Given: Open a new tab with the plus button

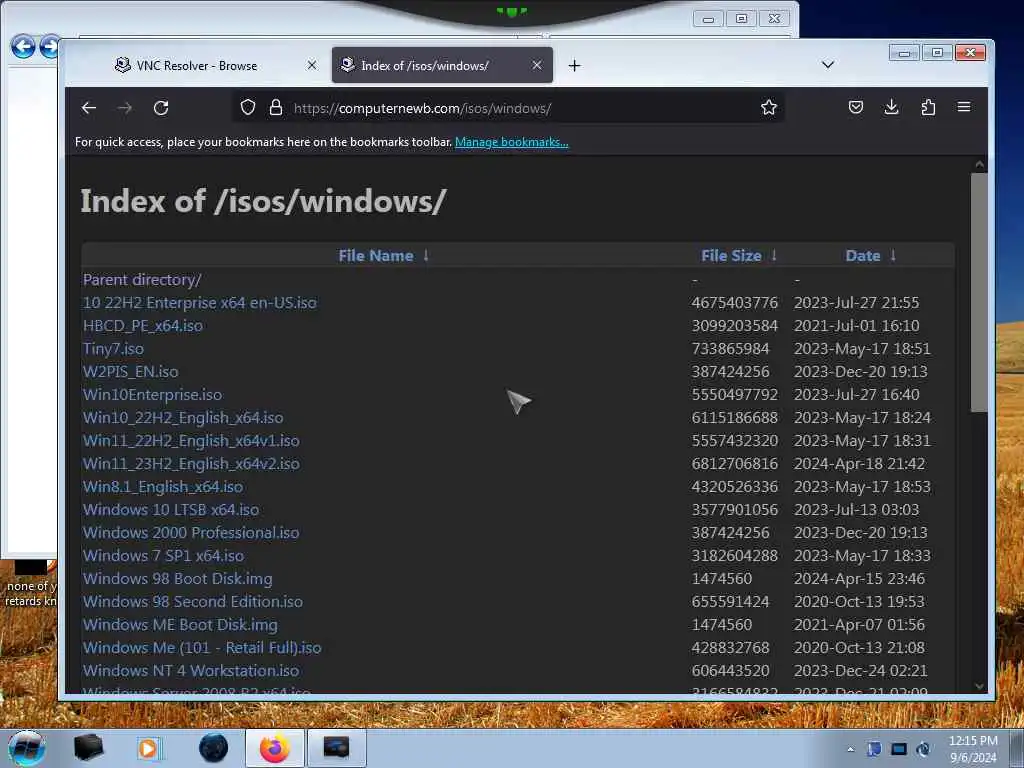Looking at the screenshot, I should (x=574, y=65).
